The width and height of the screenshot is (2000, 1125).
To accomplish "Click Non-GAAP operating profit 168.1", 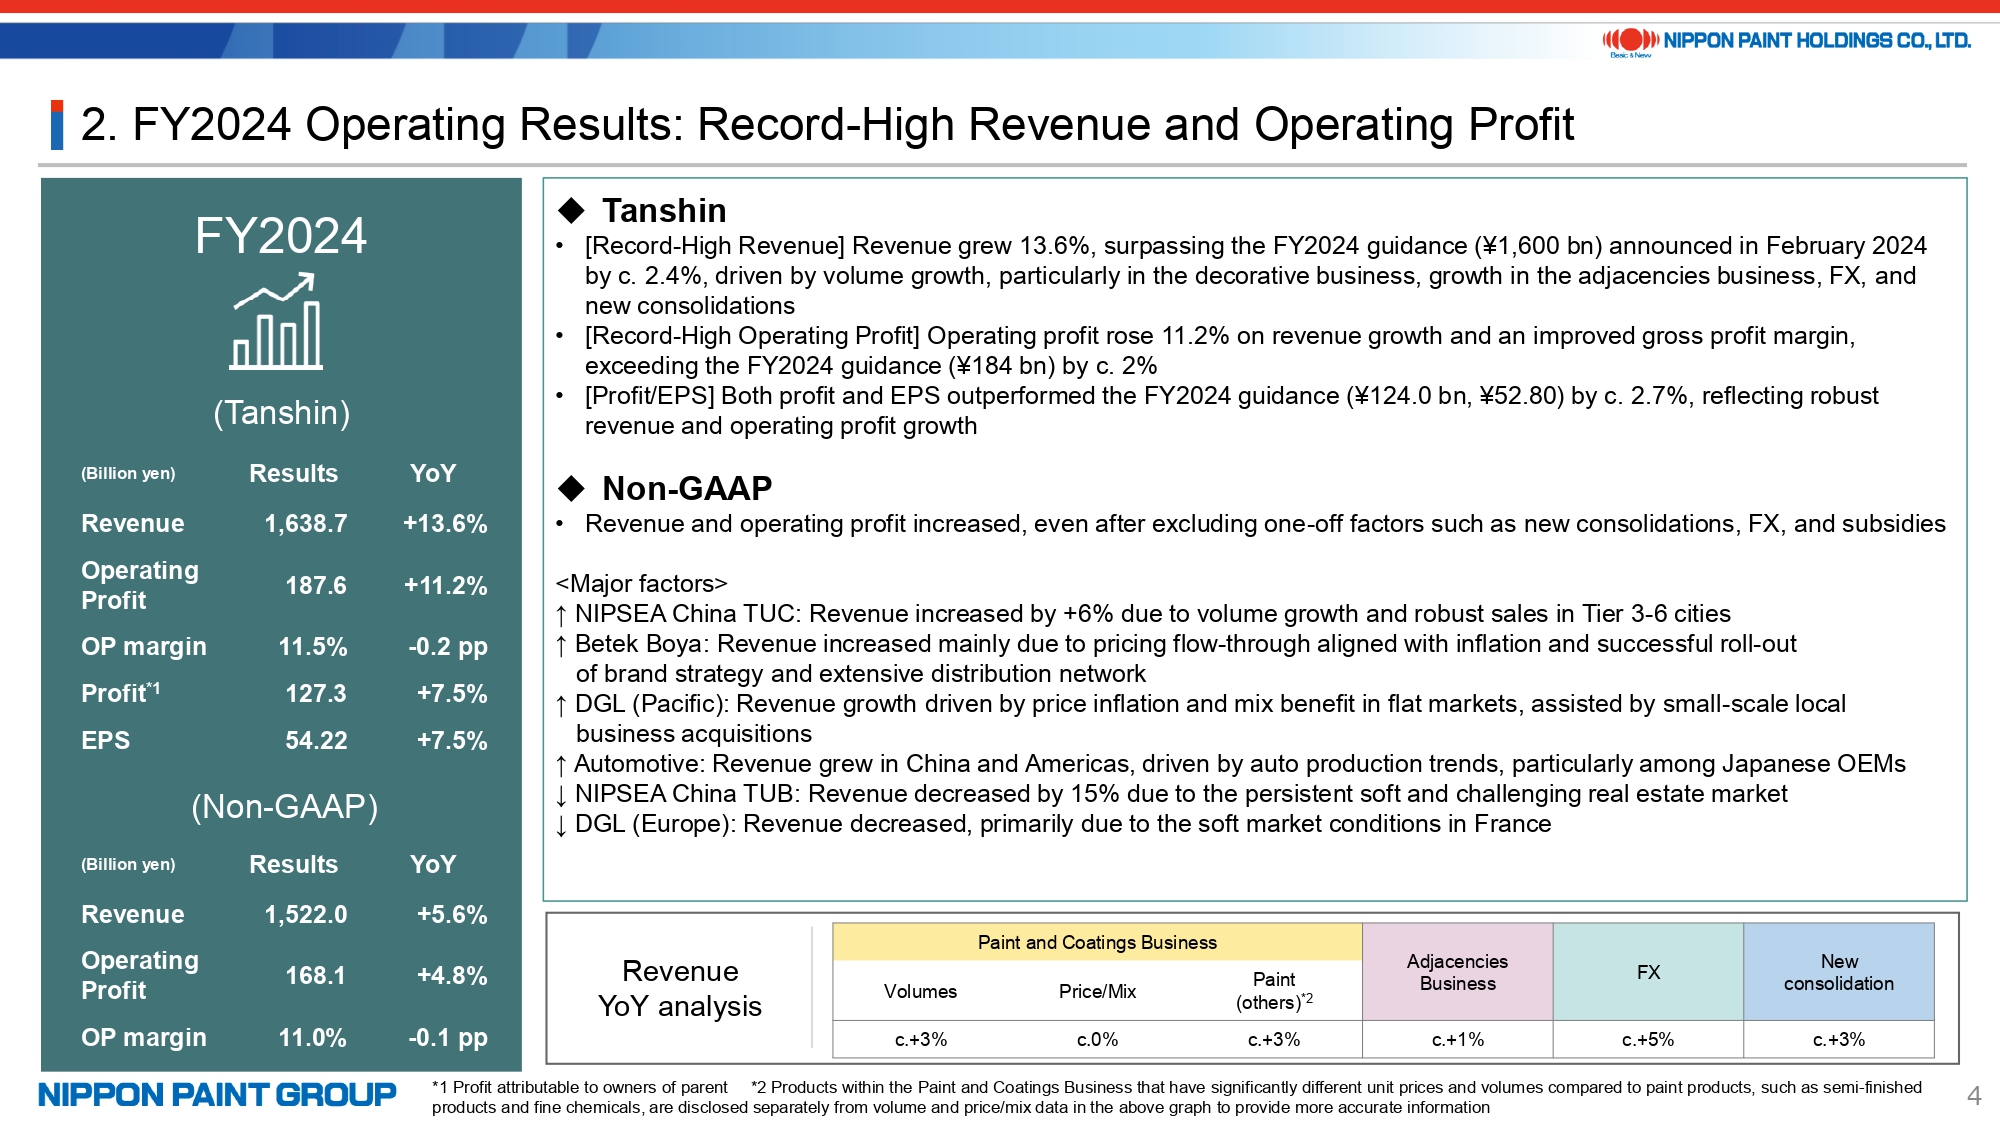I will 316,975.
